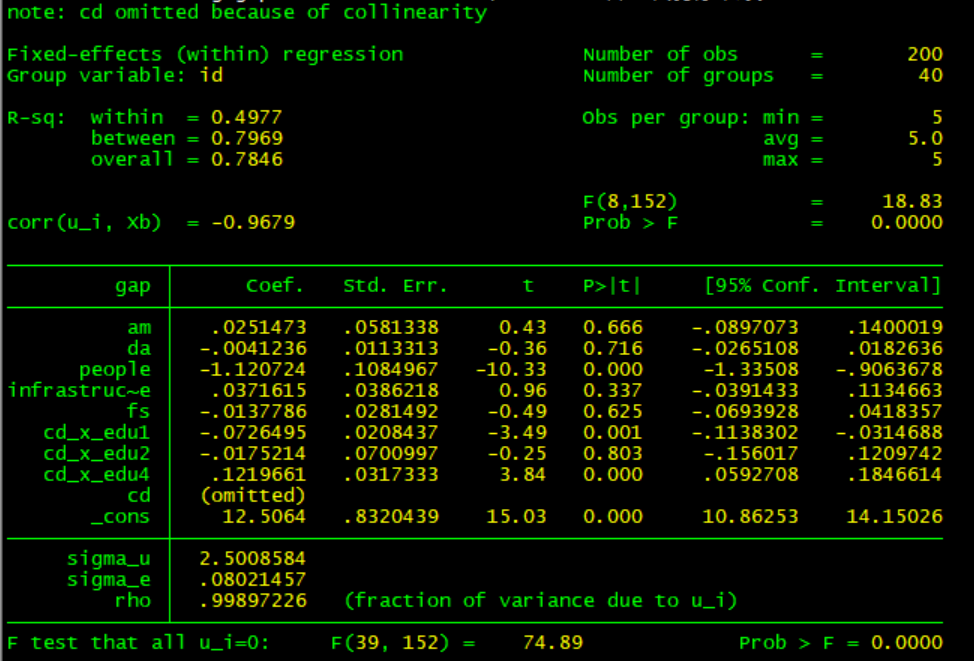Image resolution: width=974 pixels, height=661 pixels.
Task: Click '(fraction of variance due to u_i)' note
Action: (540, 601)
